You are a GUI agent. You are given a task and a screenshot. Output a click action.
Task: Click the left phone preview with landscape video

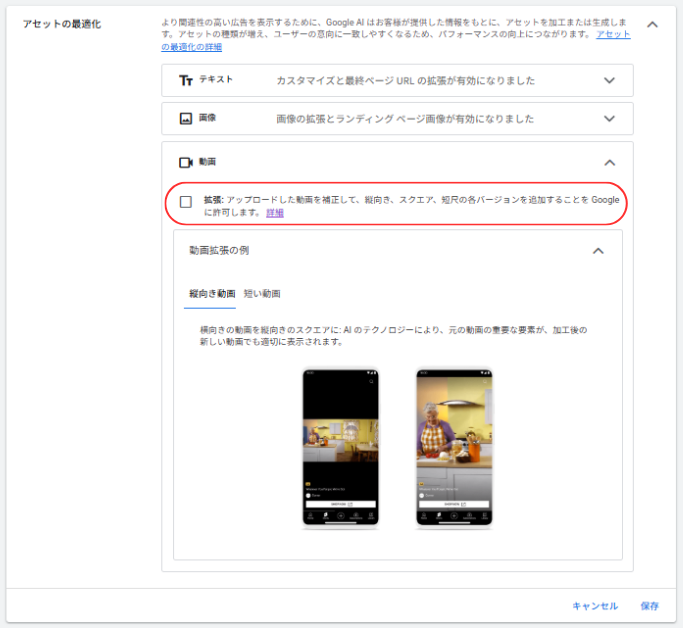[340, 448]
